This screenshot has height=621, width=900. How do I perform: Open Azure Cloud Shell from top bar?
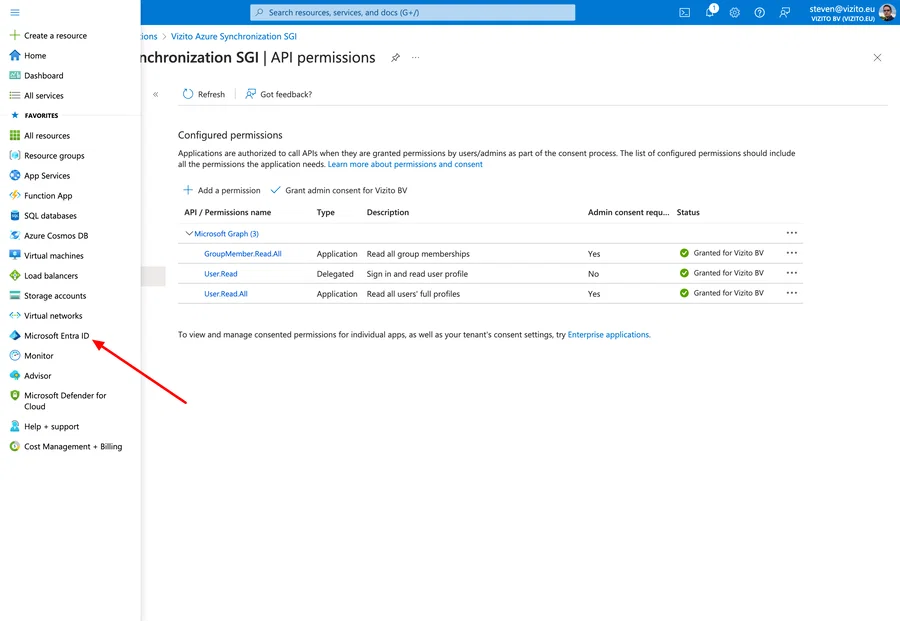coord(684,12)
